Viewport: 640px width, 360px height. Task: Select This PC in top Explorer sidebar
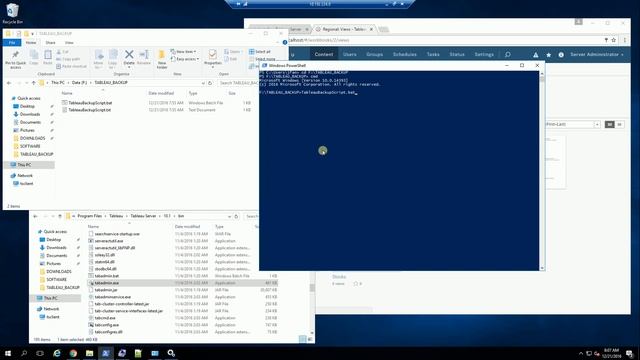coord(24,165)
